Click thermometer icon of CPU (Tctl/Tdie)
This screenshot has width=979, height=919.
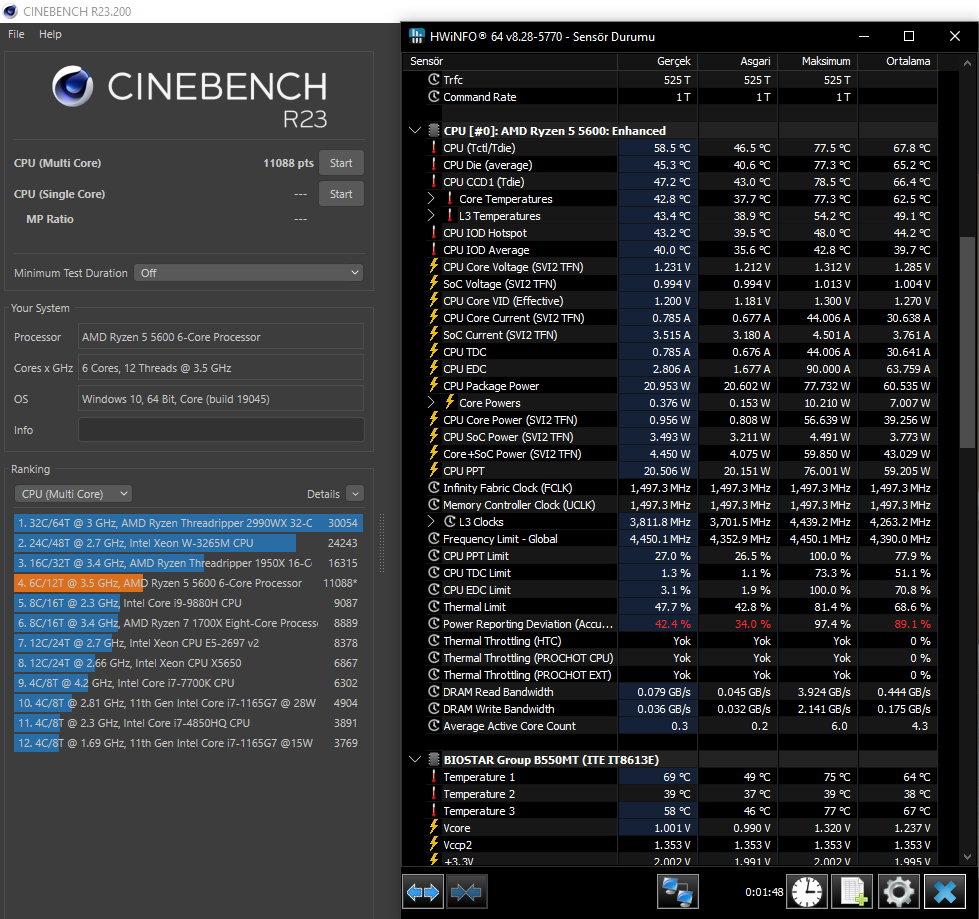pos(434,147)
